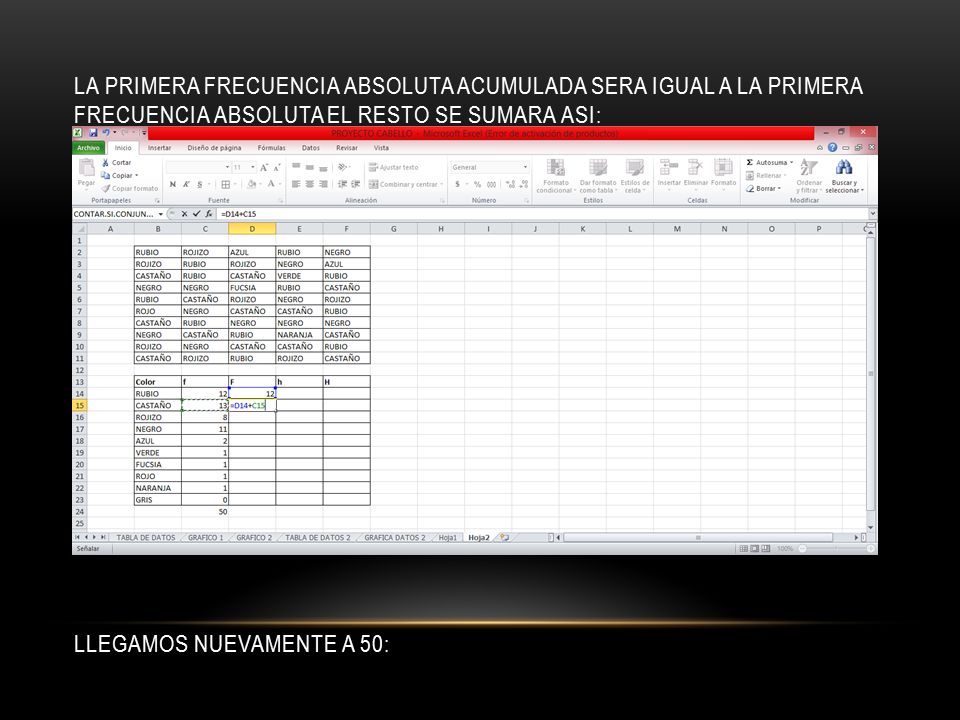Click the horizontal scrollbar thumb
The width and height of the screenshot is (960, 720).
(x=697, y=538)
